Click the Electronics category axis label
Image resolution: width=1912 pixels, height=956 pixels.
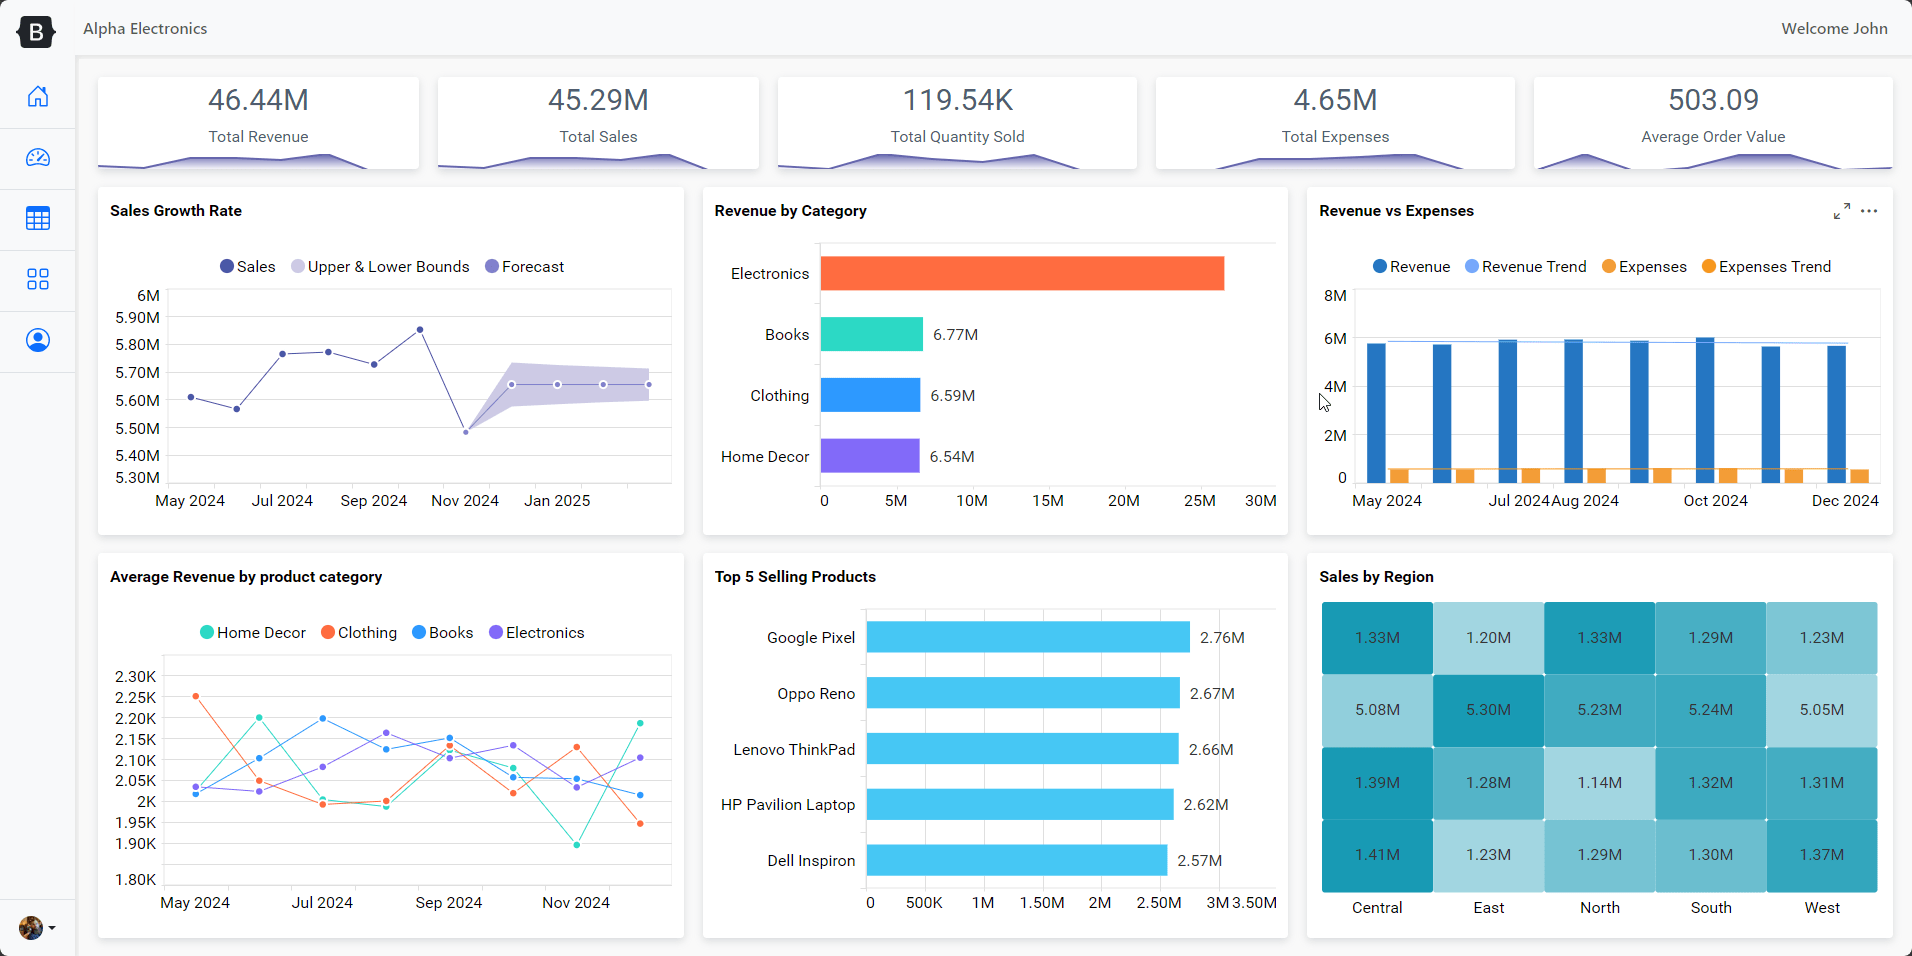point(769,274)
